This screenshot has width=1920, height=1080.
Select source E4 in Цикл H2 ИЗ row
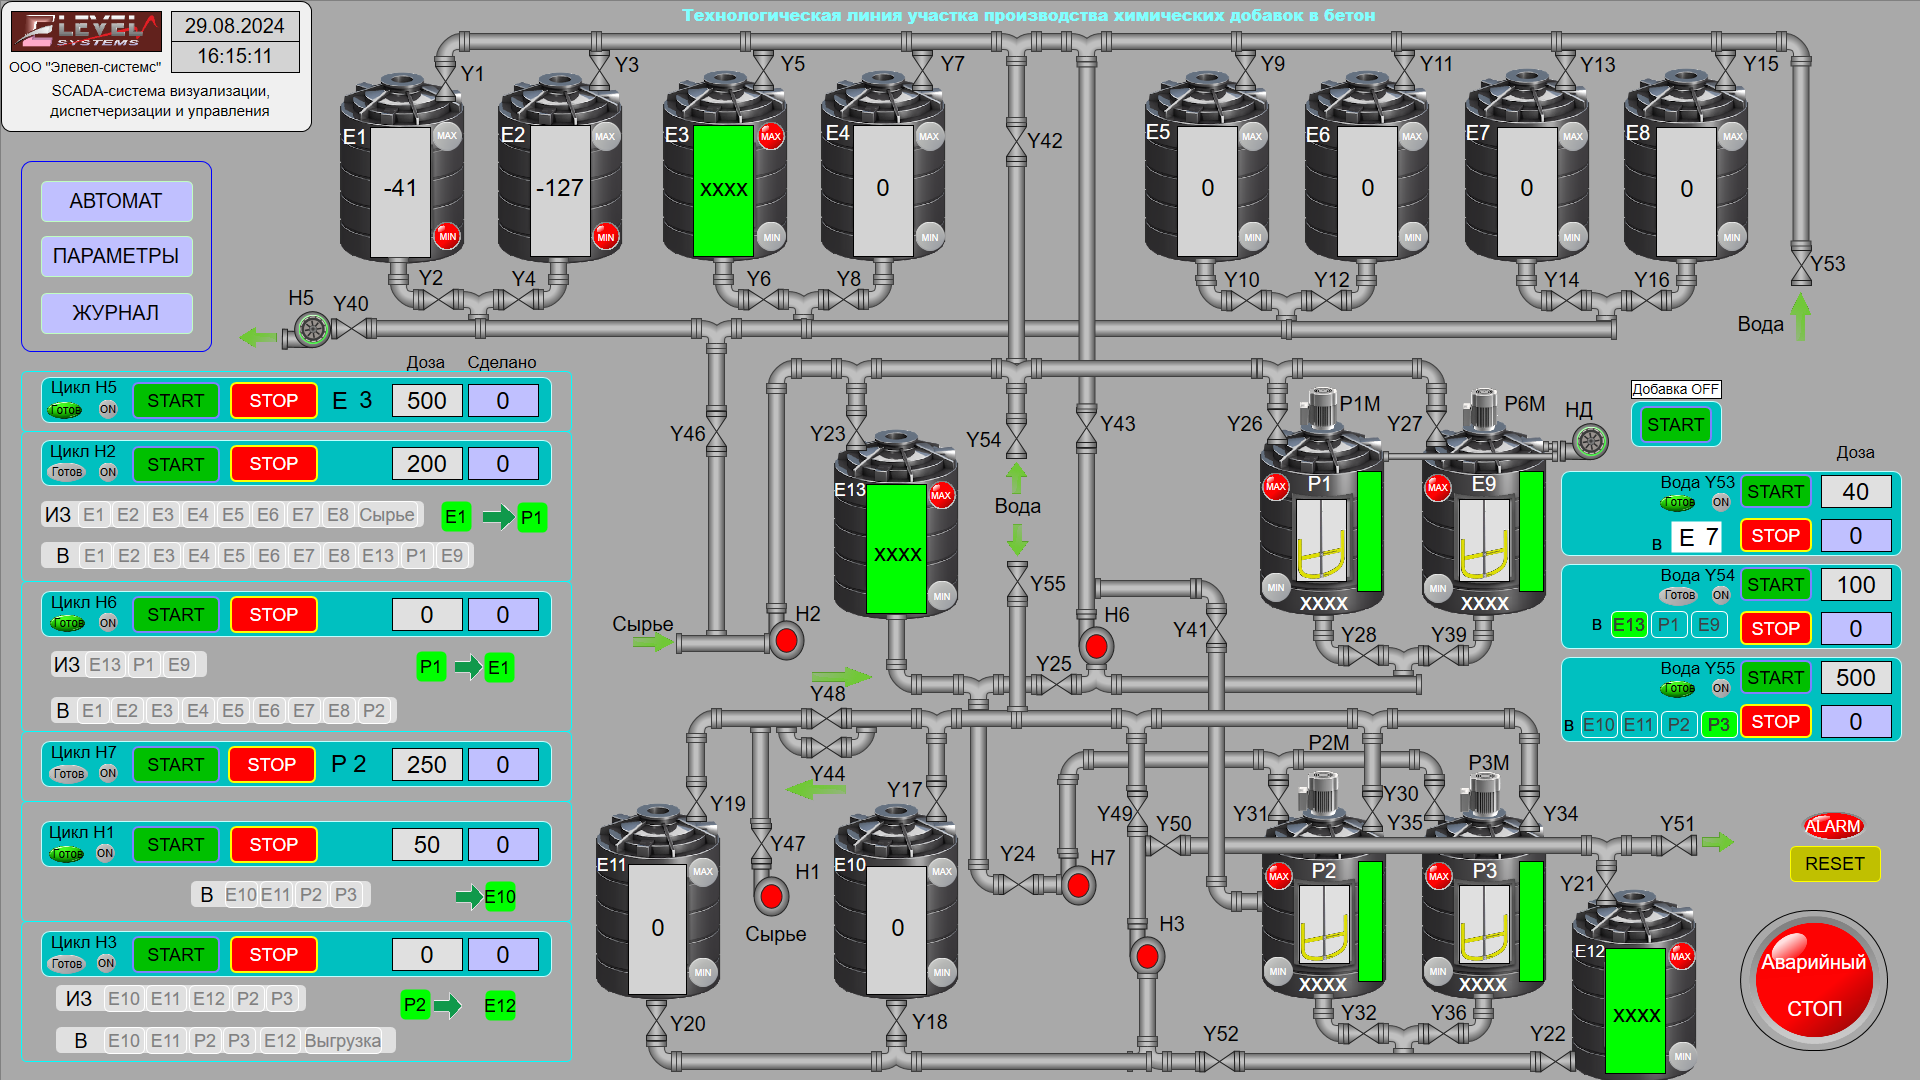198,515
